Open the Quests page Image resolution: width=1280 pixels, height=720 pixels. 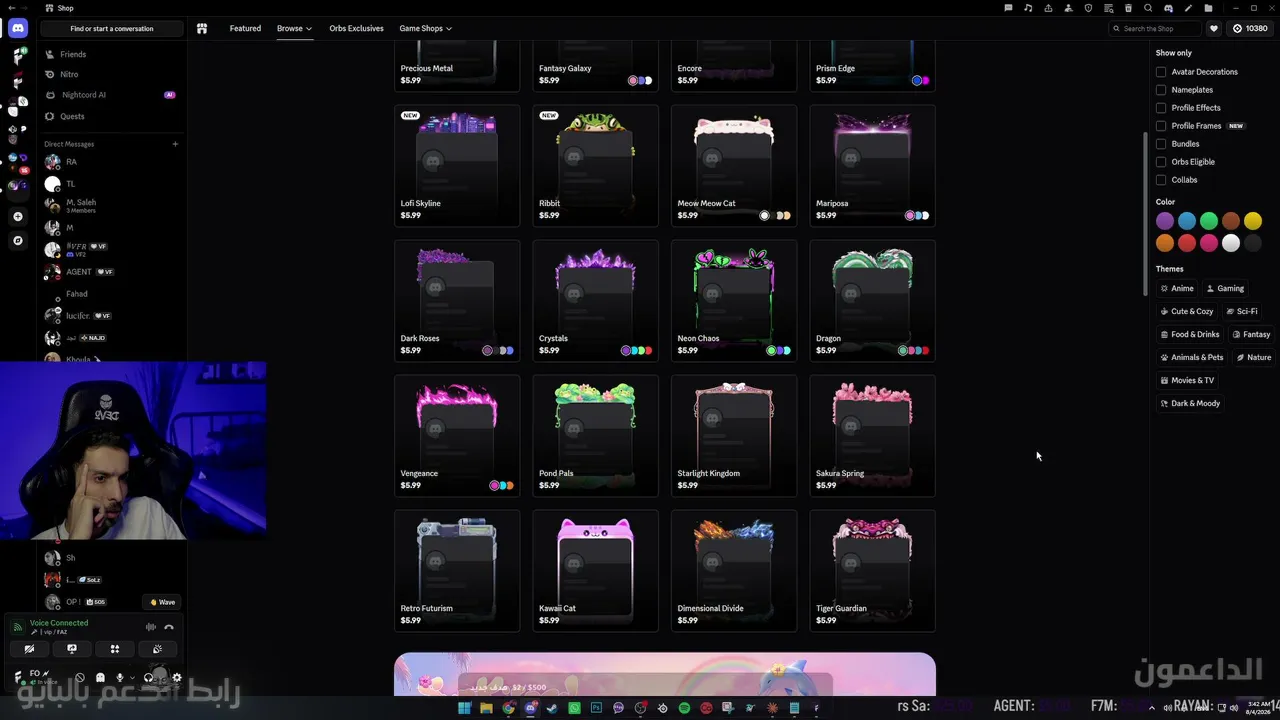[x=111, y=116]
